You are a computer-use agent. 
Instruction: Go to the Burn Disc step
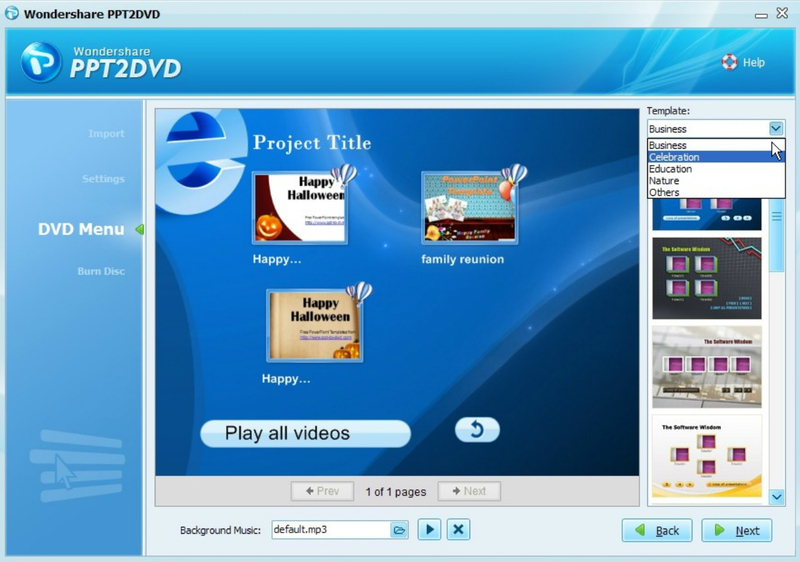coord(101,271)
